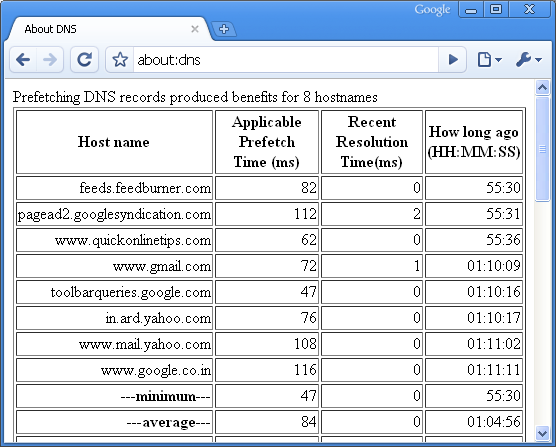Select Recent Resolution Time header
Screen dimensions: 556x447
pyautogui.click(x=372, y=142)
